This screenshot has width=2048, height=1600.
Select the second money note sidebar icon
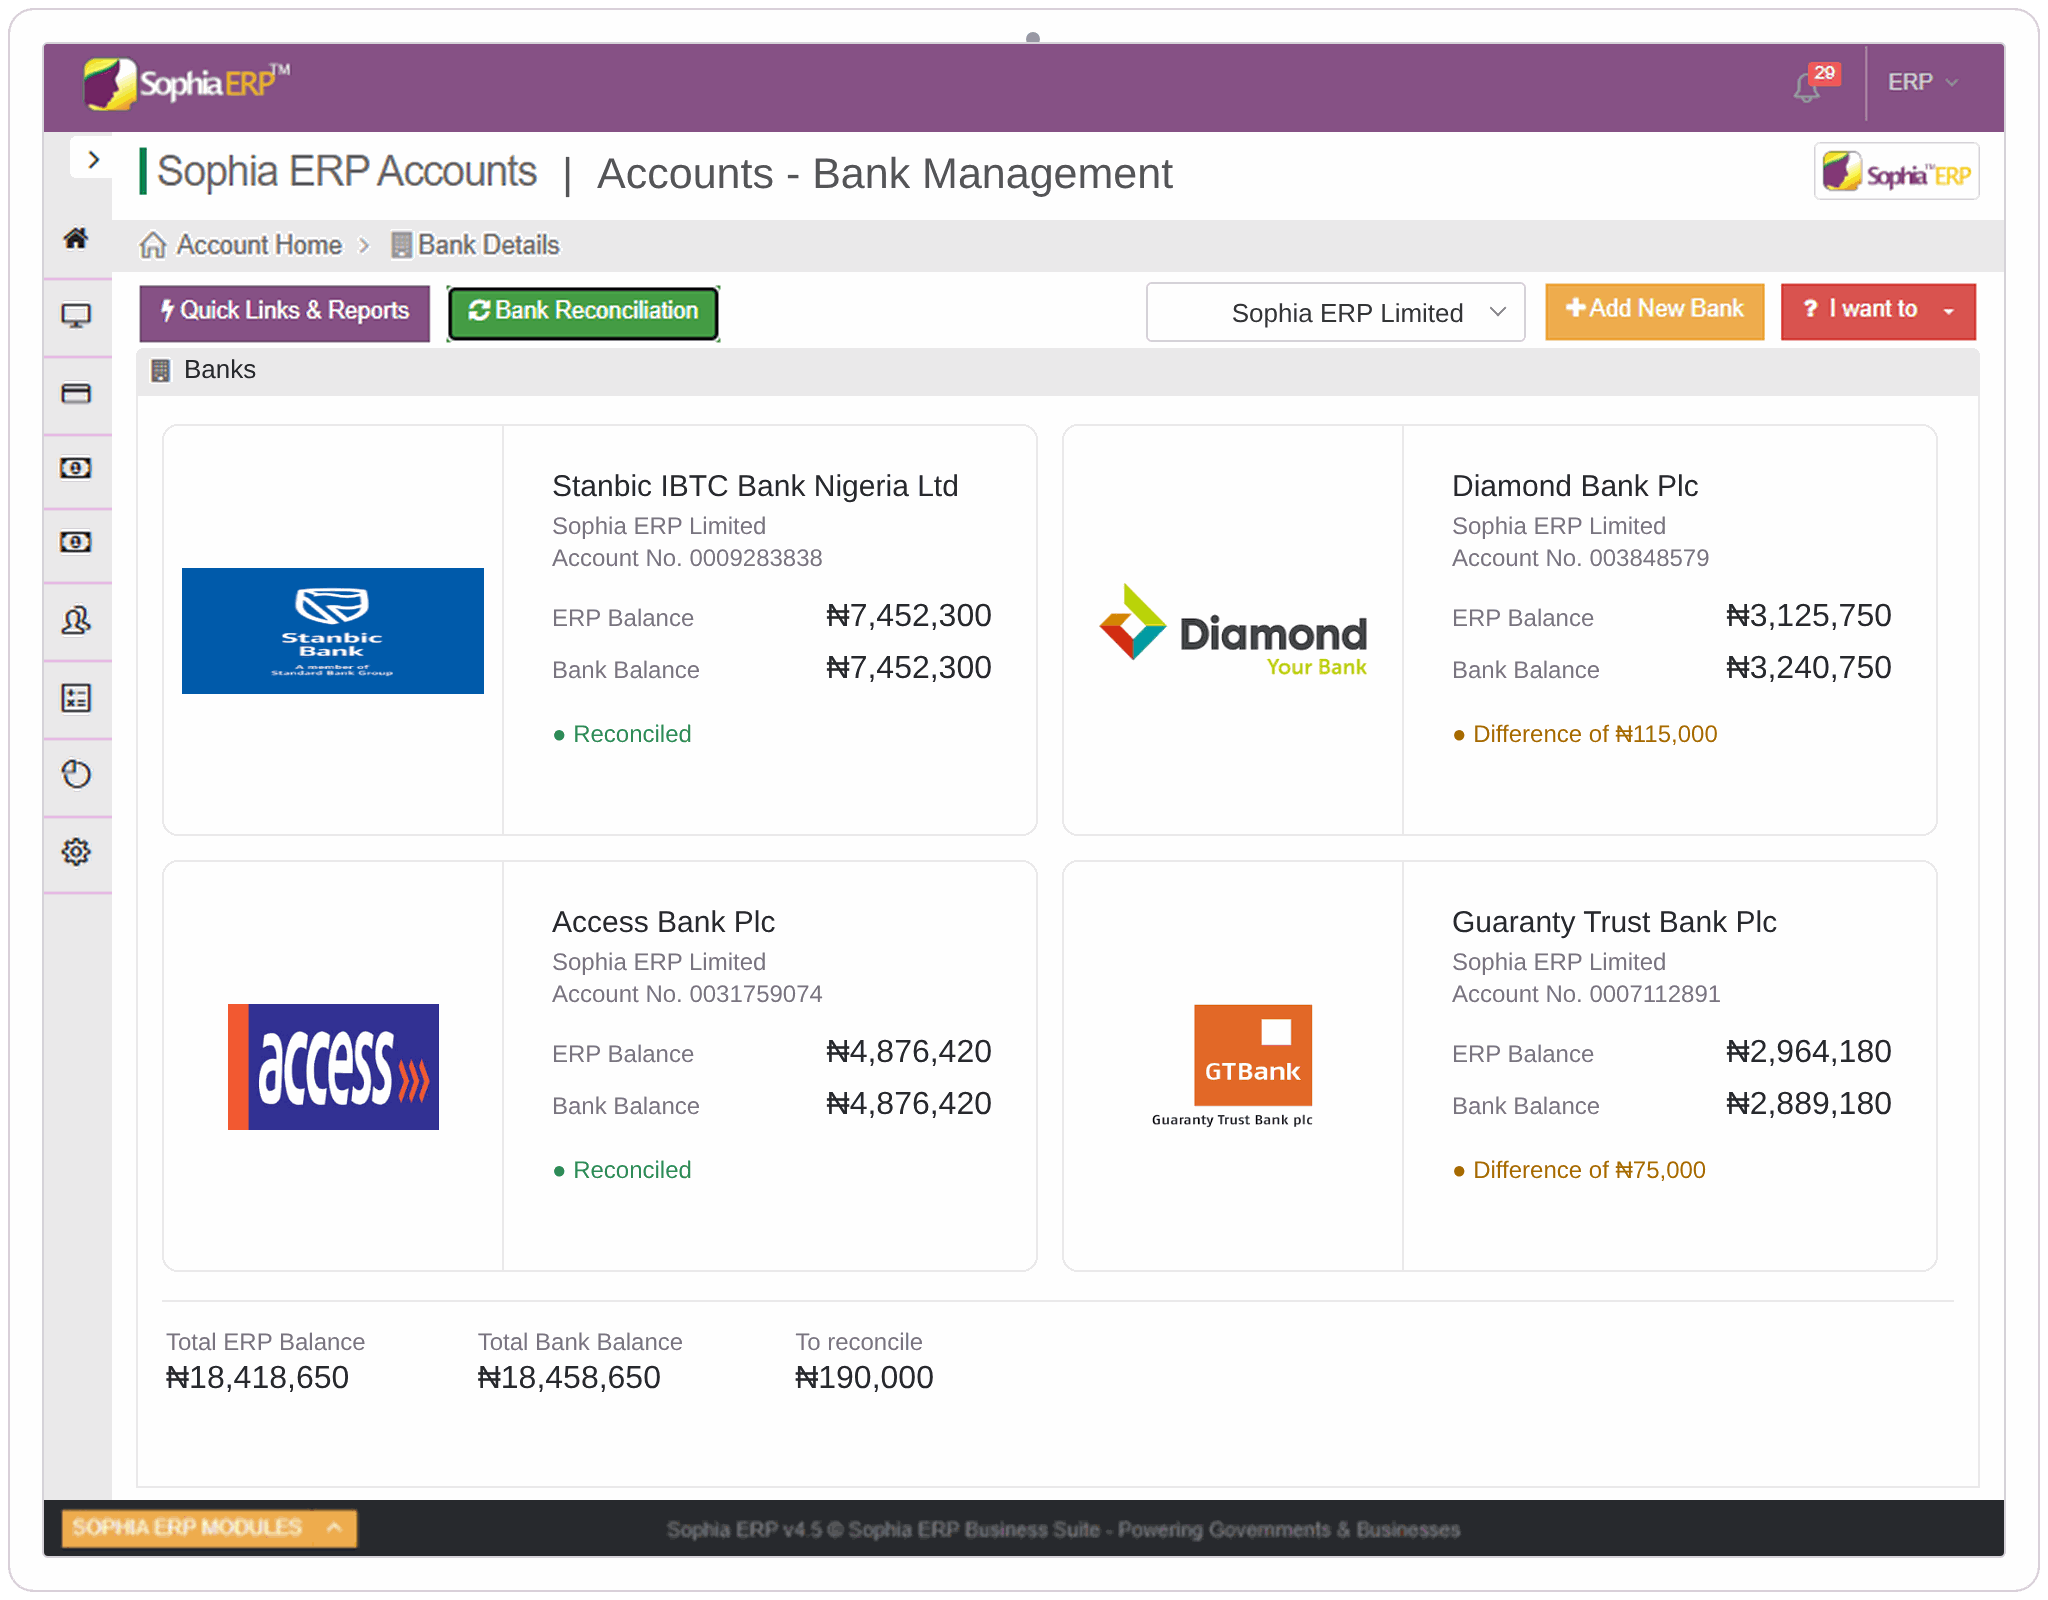(x=76, y=542)
